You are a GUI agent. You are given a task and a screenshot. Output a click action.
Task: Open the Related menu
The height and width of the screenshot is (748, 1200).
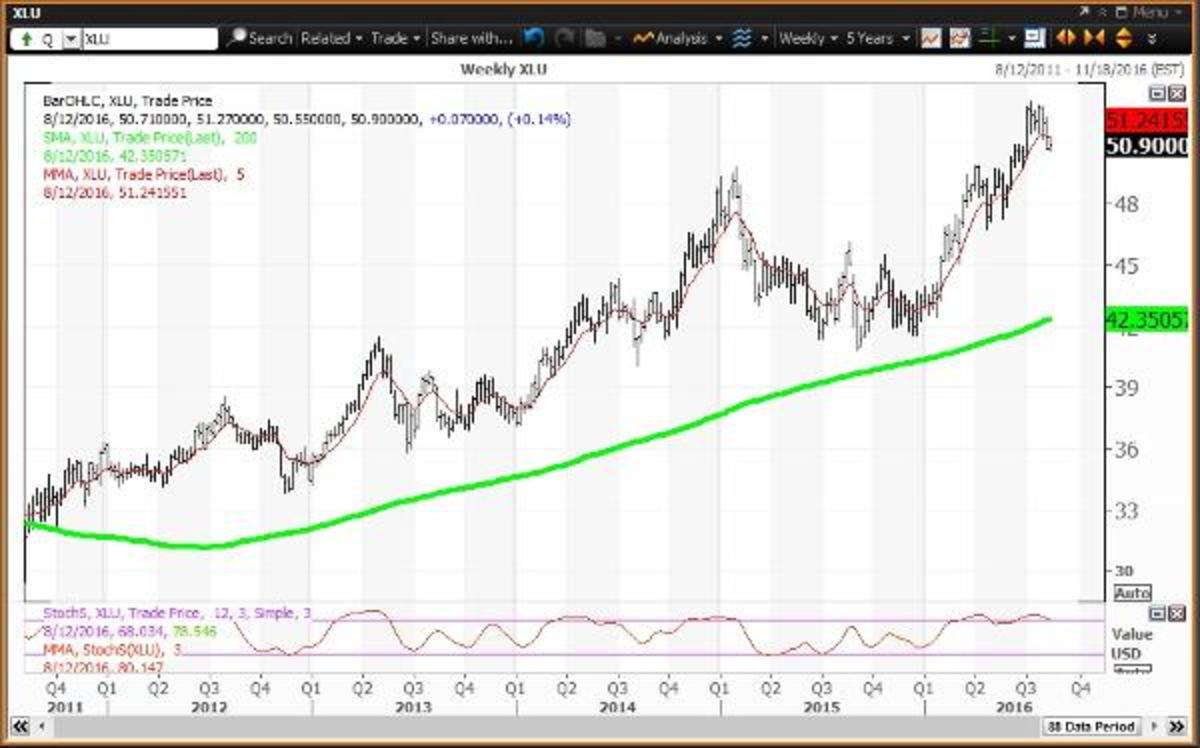(331, 39)
